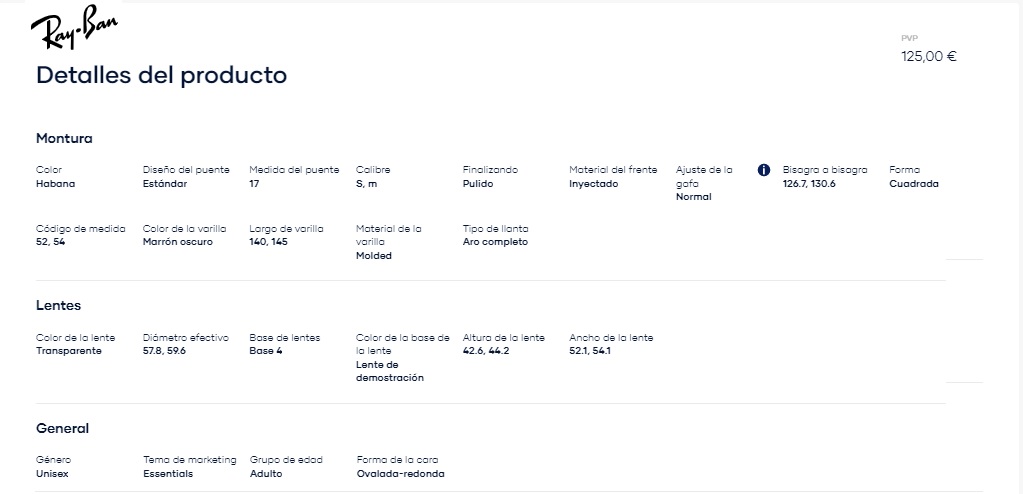Image resolution: width=1023 pixels, height=494 pixels.
Task: Click the Inyectado front material value
Action: pos(593,184)
